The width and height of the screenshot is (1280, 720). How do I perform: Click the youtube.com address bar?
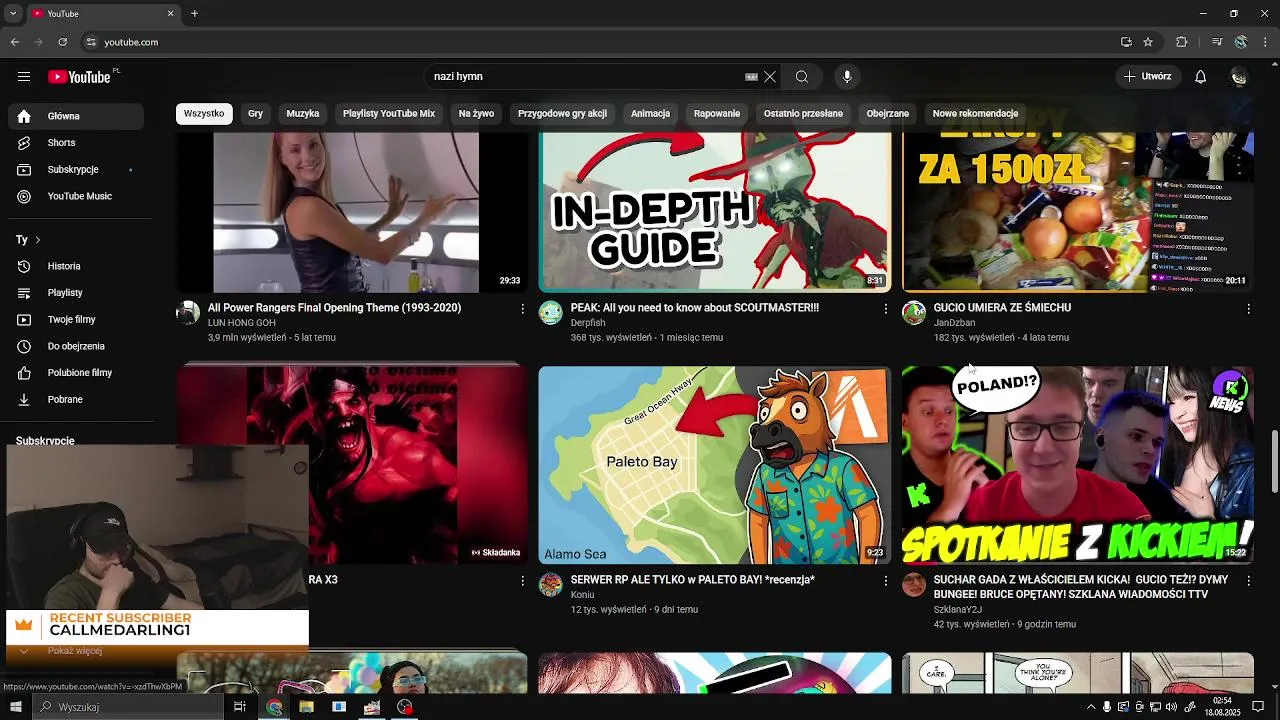(x=600, y=42)
